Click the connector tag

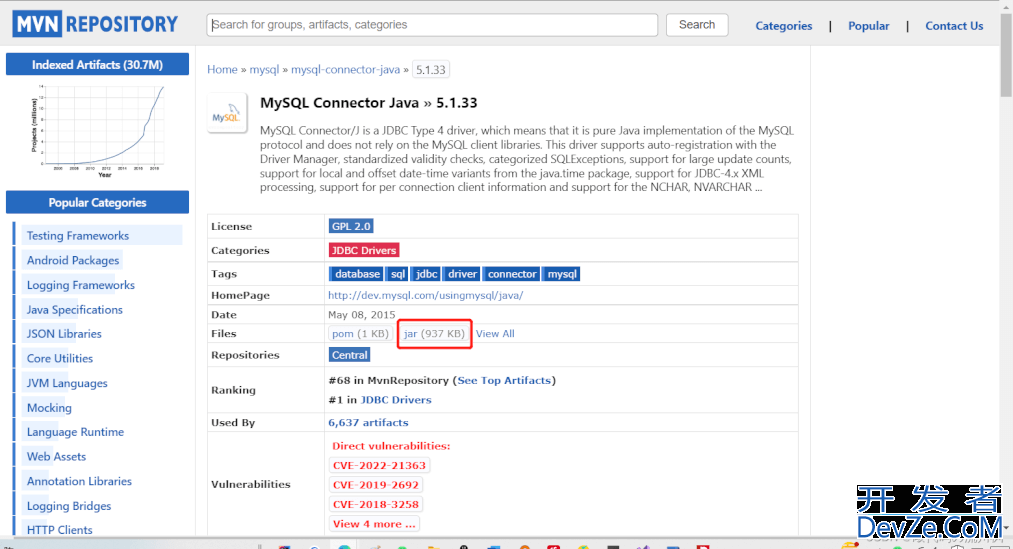point(512,274)
